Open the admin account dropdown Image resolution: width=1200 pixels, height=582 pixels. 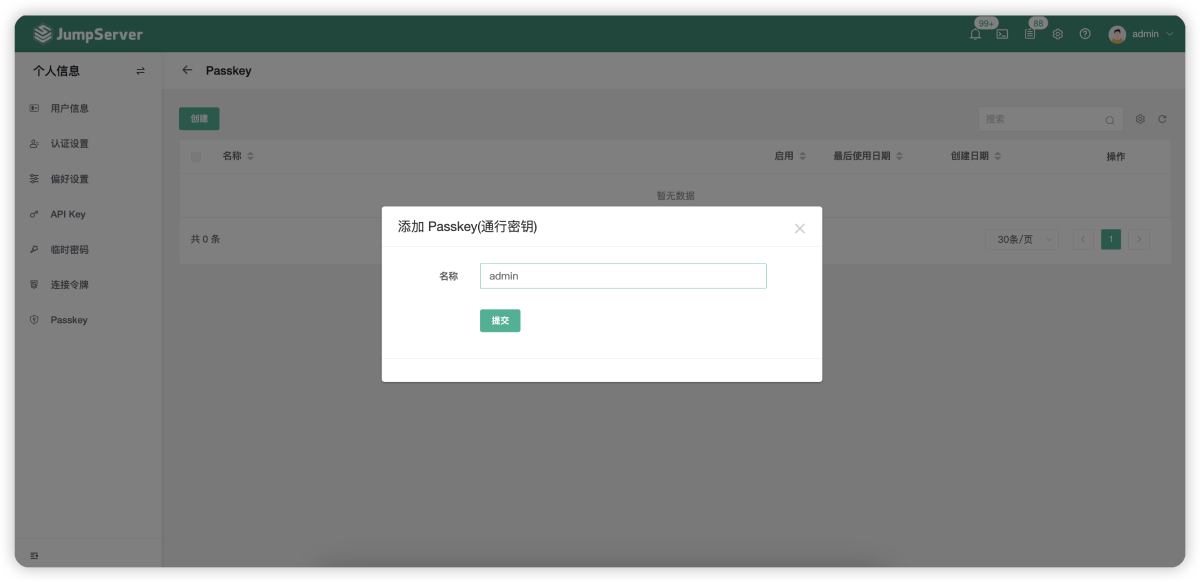pos(1142,33)
